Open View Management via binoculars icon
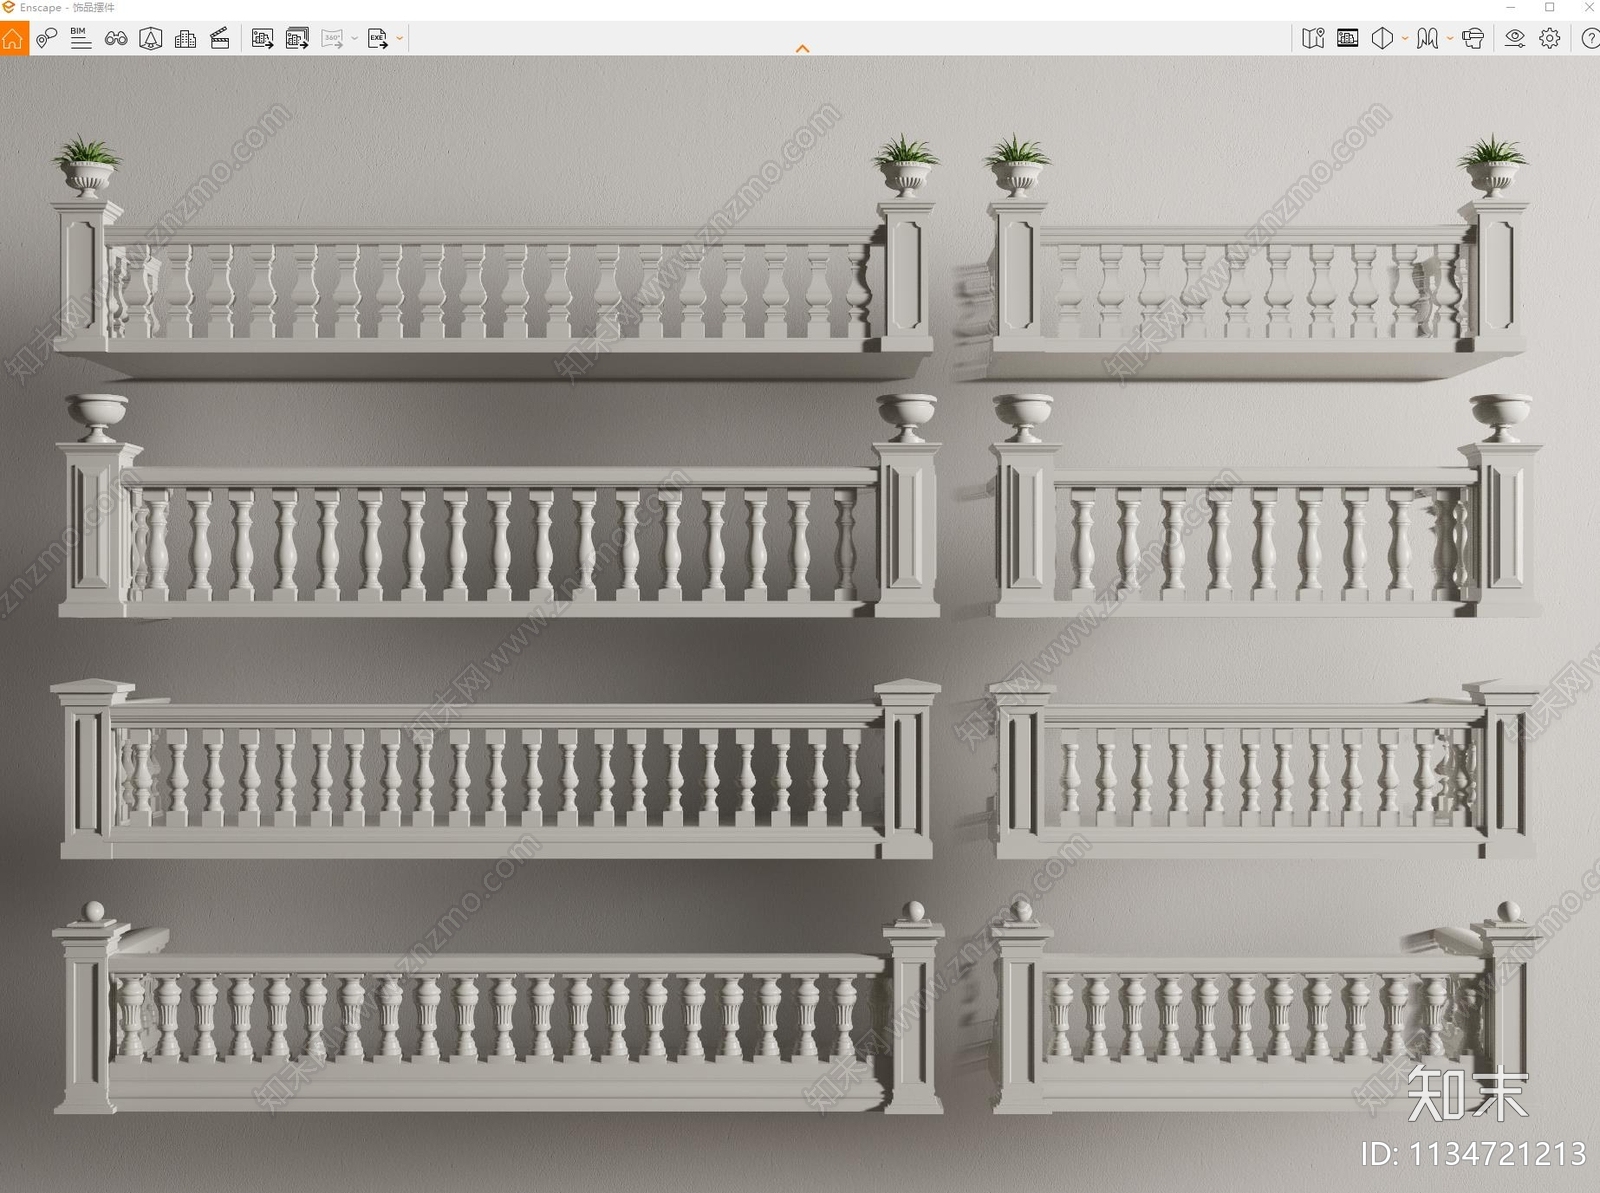 pyautogui.click(x=116, y=39)
